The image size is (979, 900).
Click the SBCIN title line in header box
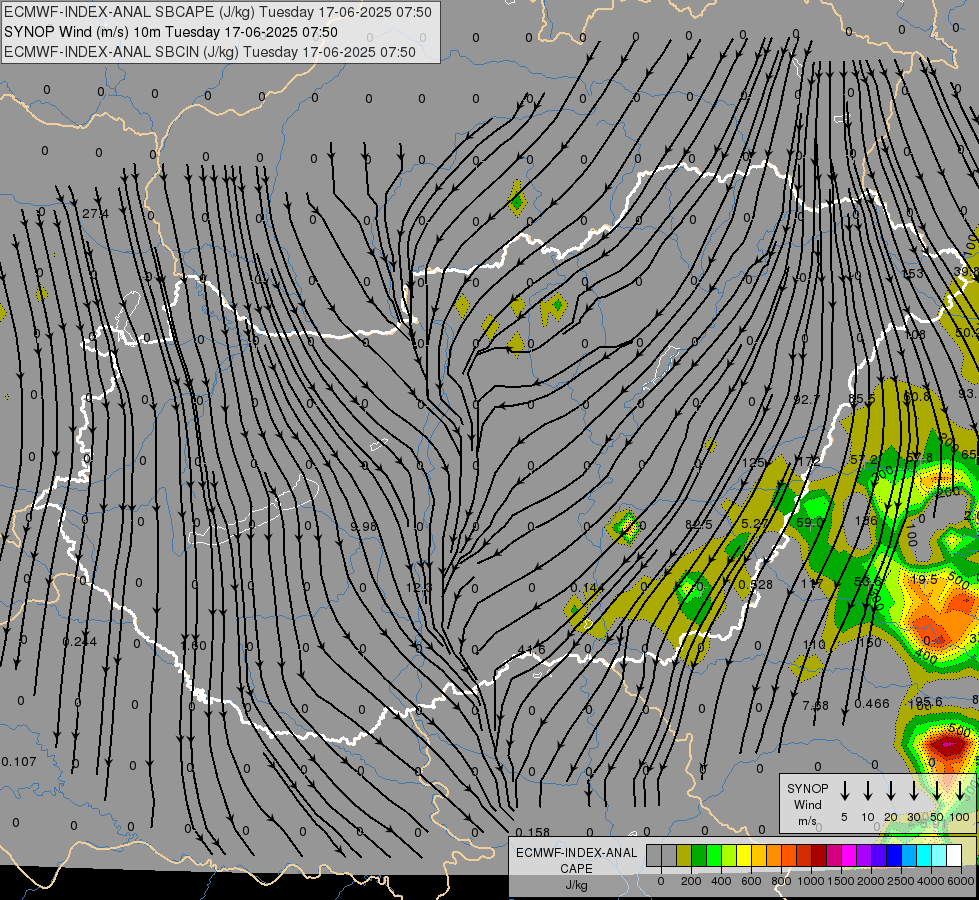click(x=210, y=52)
